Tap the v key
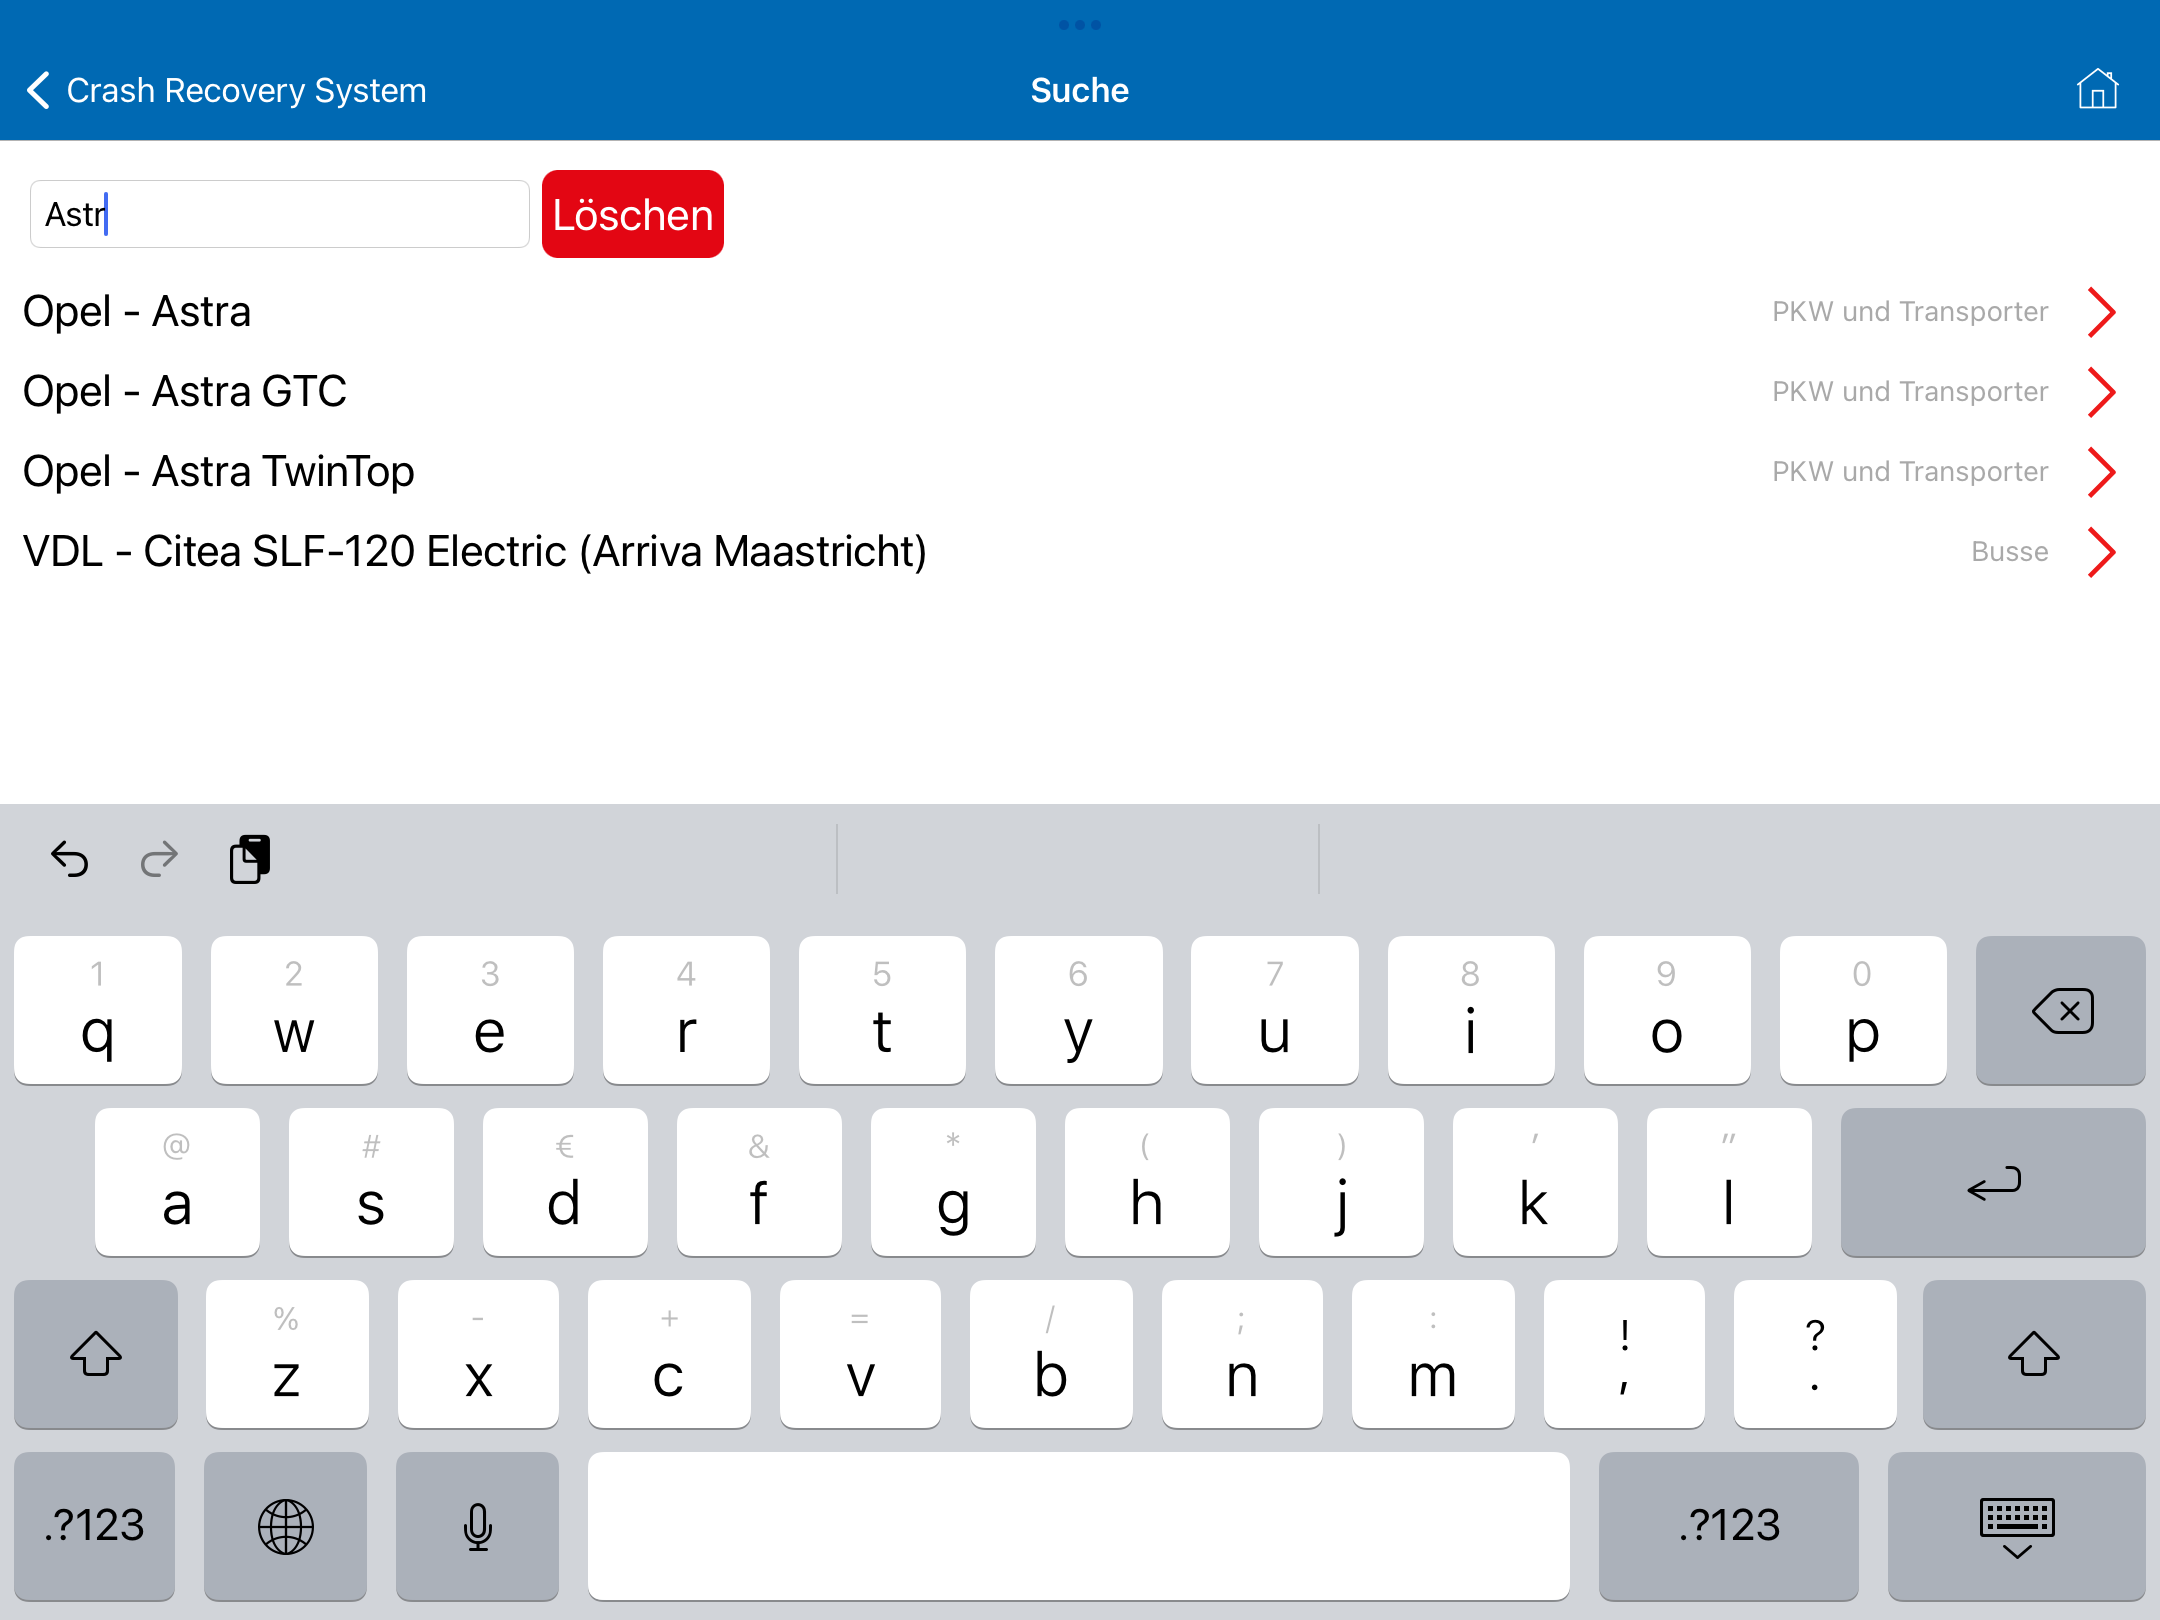This screenshot has width=2160, height=1620. (860, 1354)
